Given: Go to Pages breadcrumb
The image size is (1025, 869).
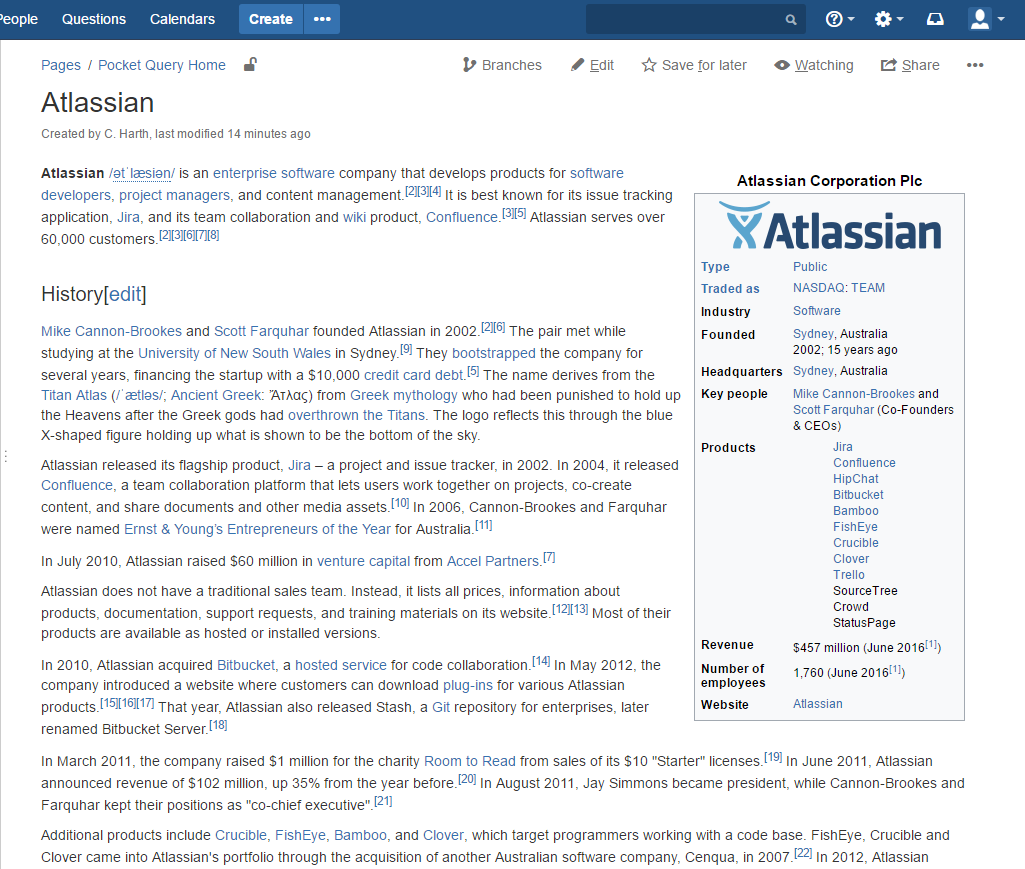Looking at the screenshot, I should pos(61,65).
